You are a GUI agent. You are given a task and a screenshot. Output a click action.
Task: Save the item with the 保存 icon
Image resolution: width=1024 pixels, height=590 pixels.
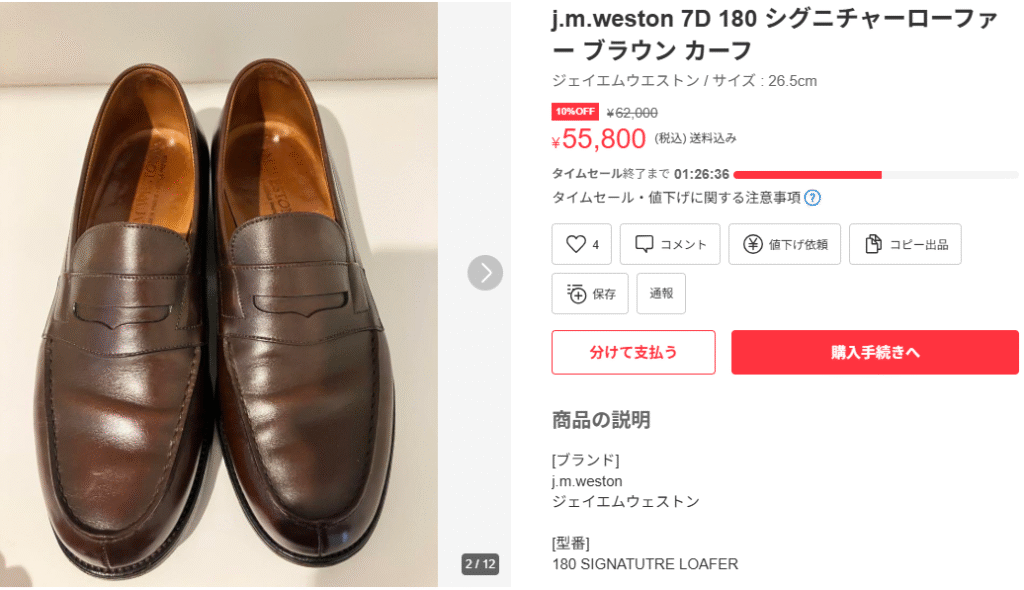click(576, 293)
